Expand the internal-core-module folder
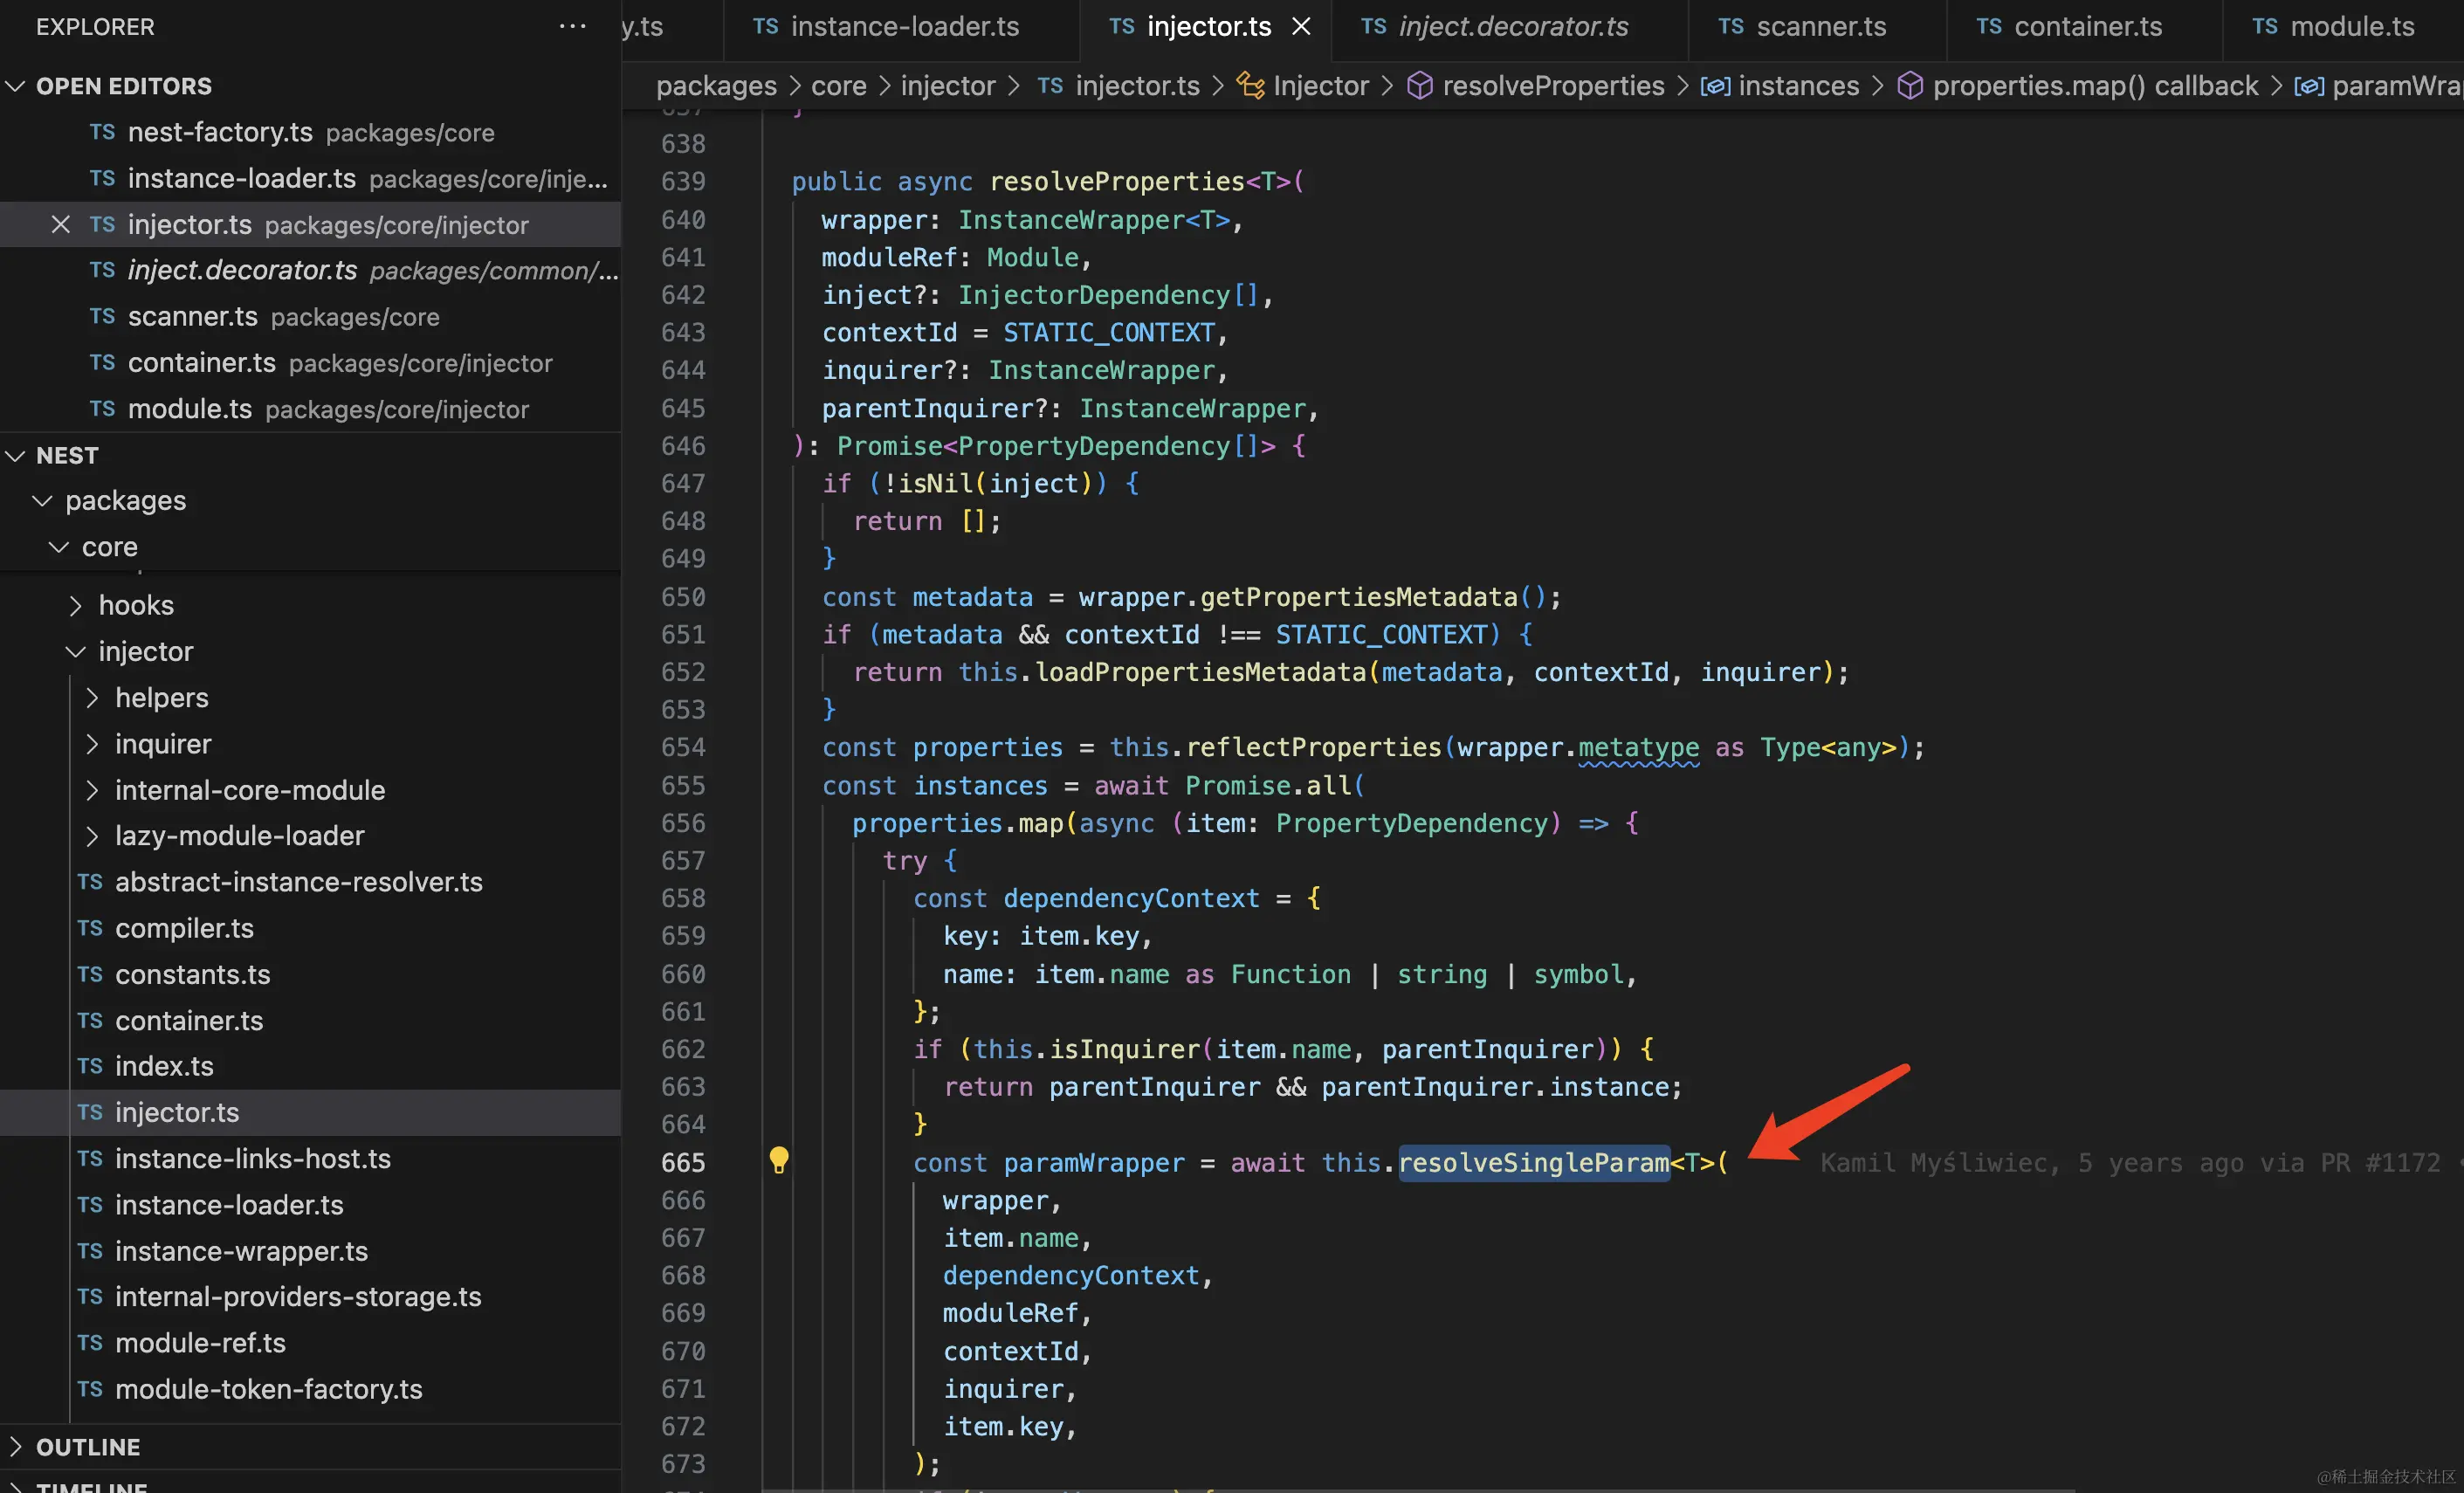 (92, 790)
